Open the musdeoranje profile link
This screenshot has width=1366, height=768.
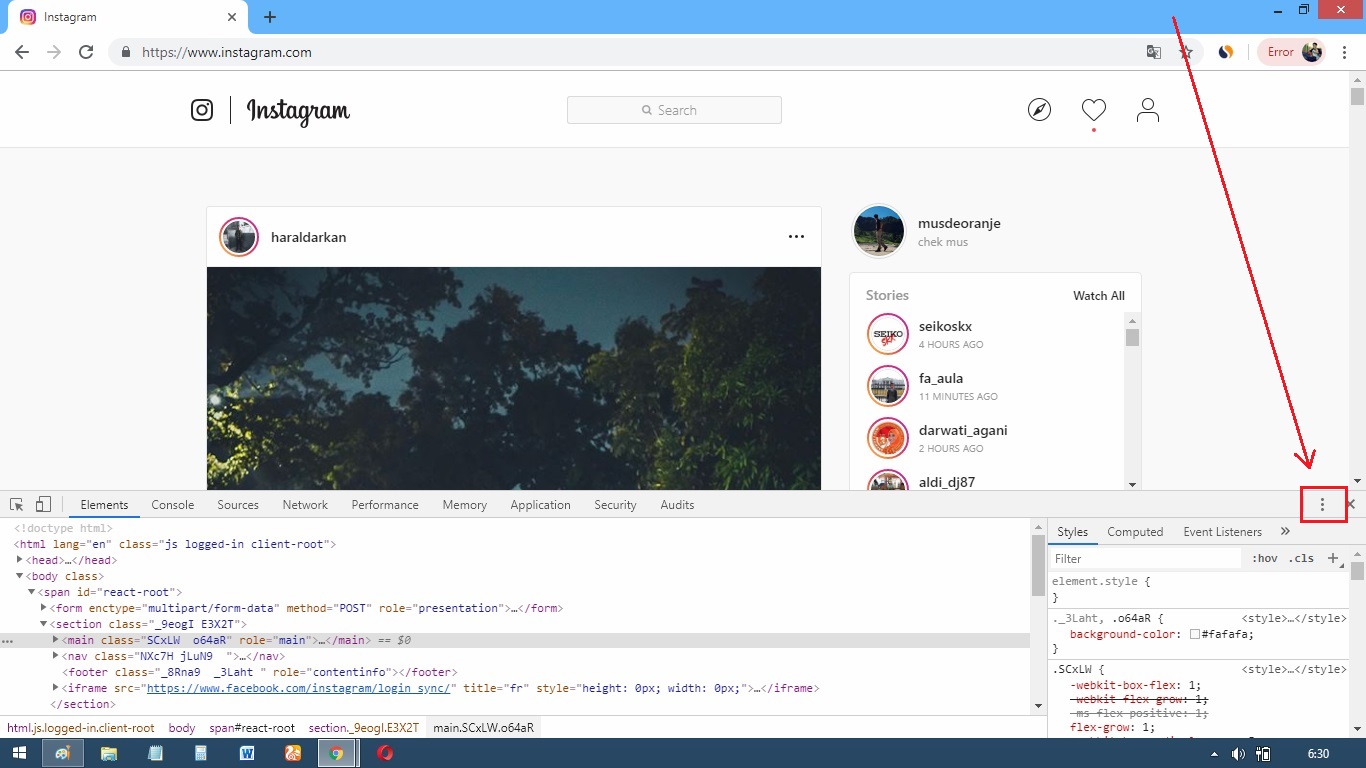point(959,223)
